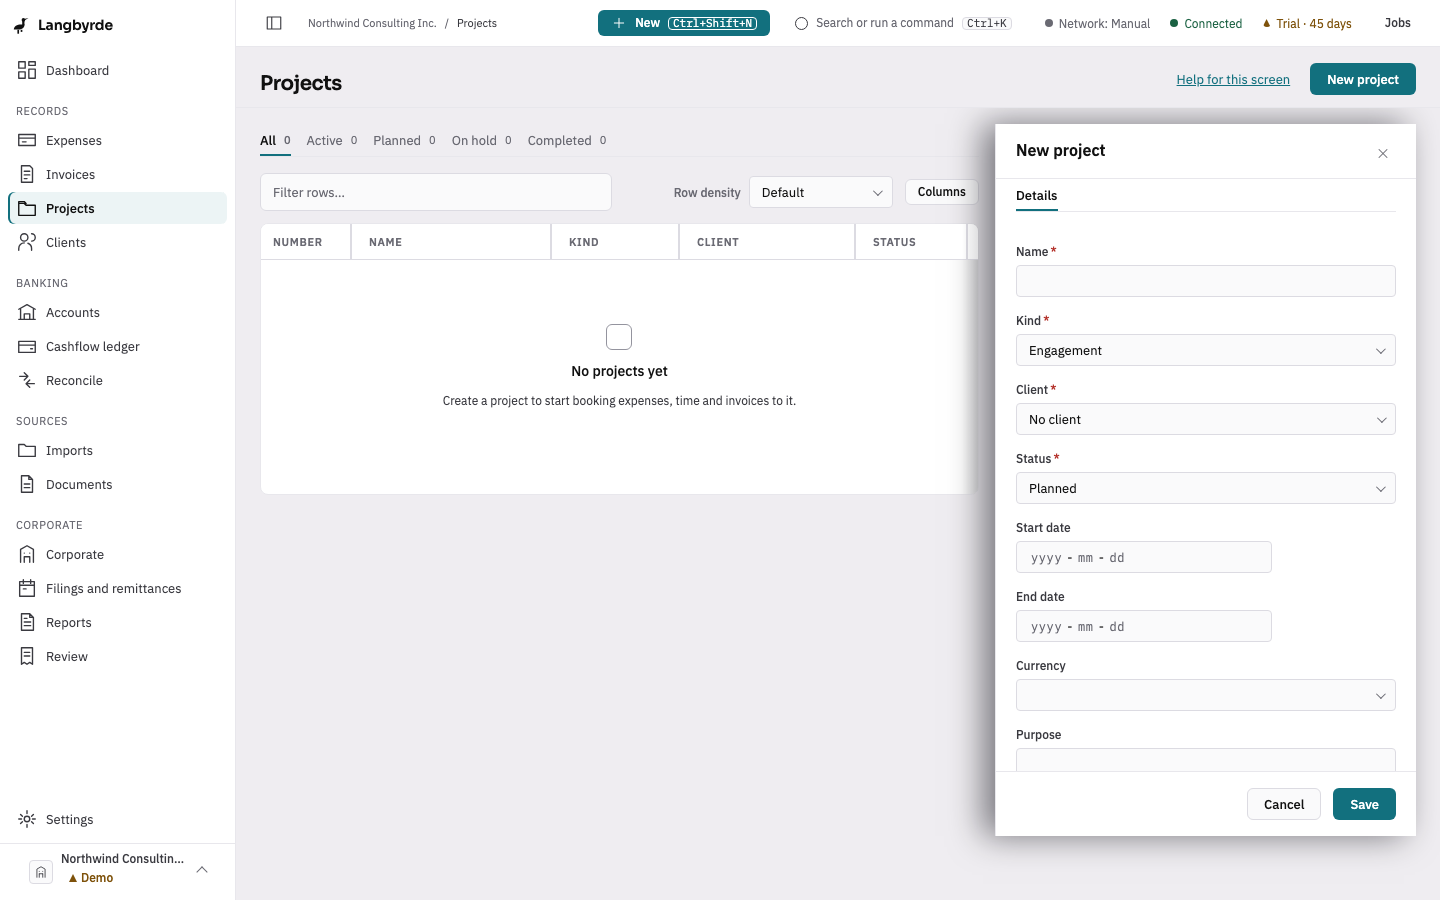Open the Cashflow ledger
Image resolution: width=1440 pixels, height=900 pixels.
[x=117, y=346]
